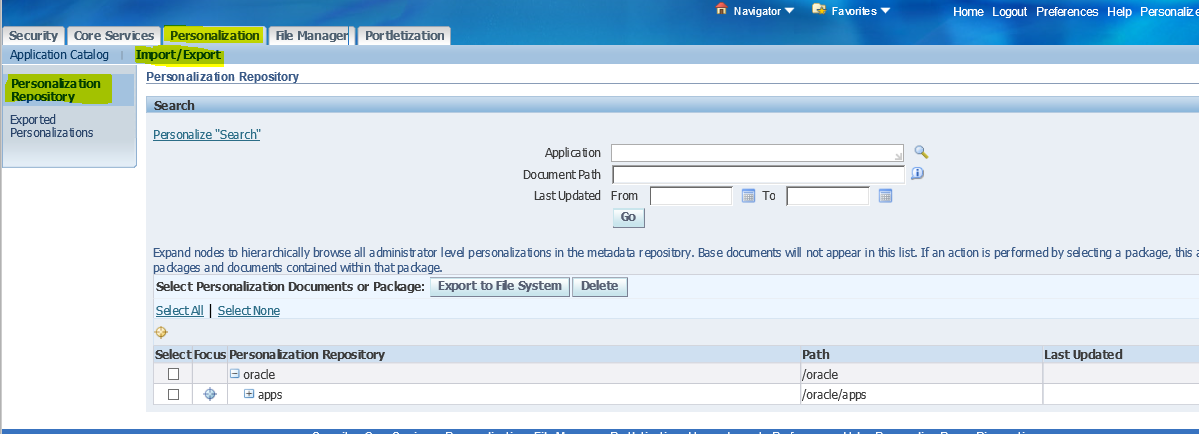Click the Last Updated From date field
Viewport: 1199px width, 434px height.
[691, 196]
